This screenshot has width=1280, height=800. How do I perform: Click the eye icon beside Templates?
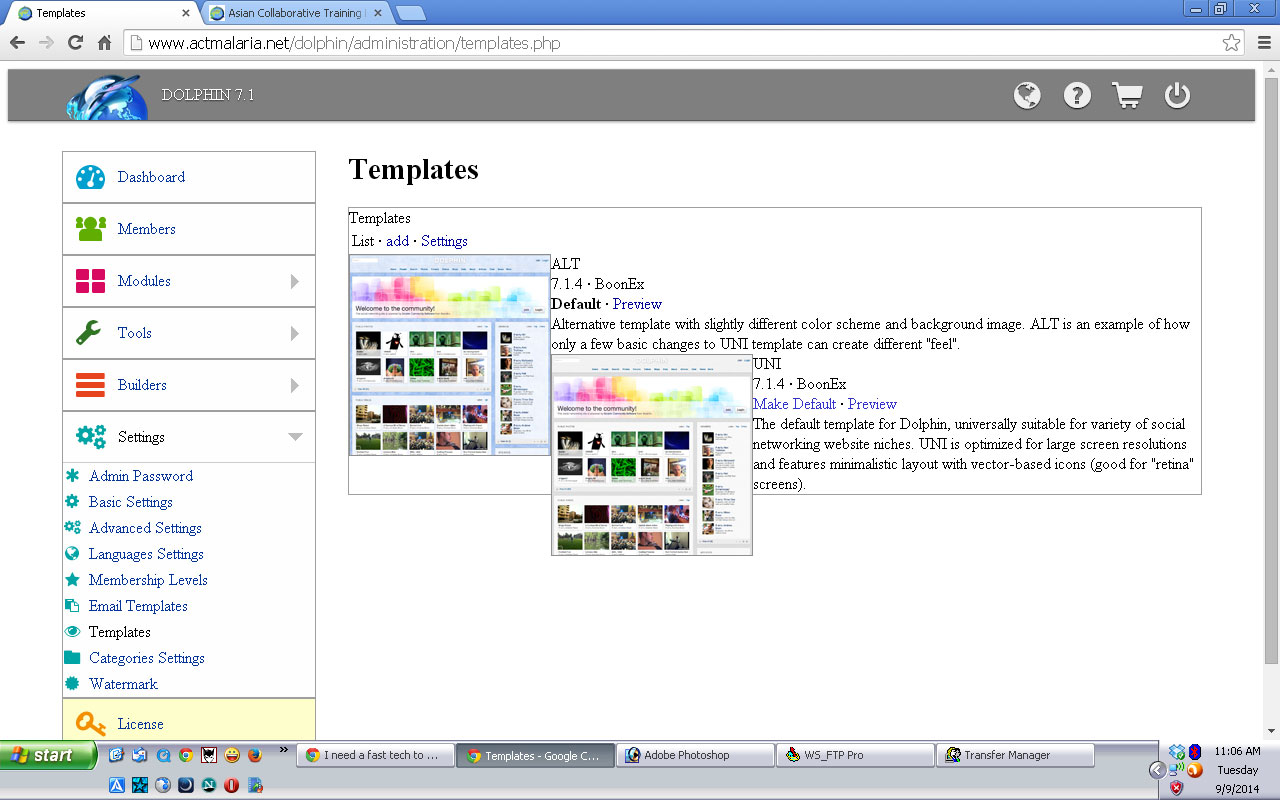coord(72,632)
